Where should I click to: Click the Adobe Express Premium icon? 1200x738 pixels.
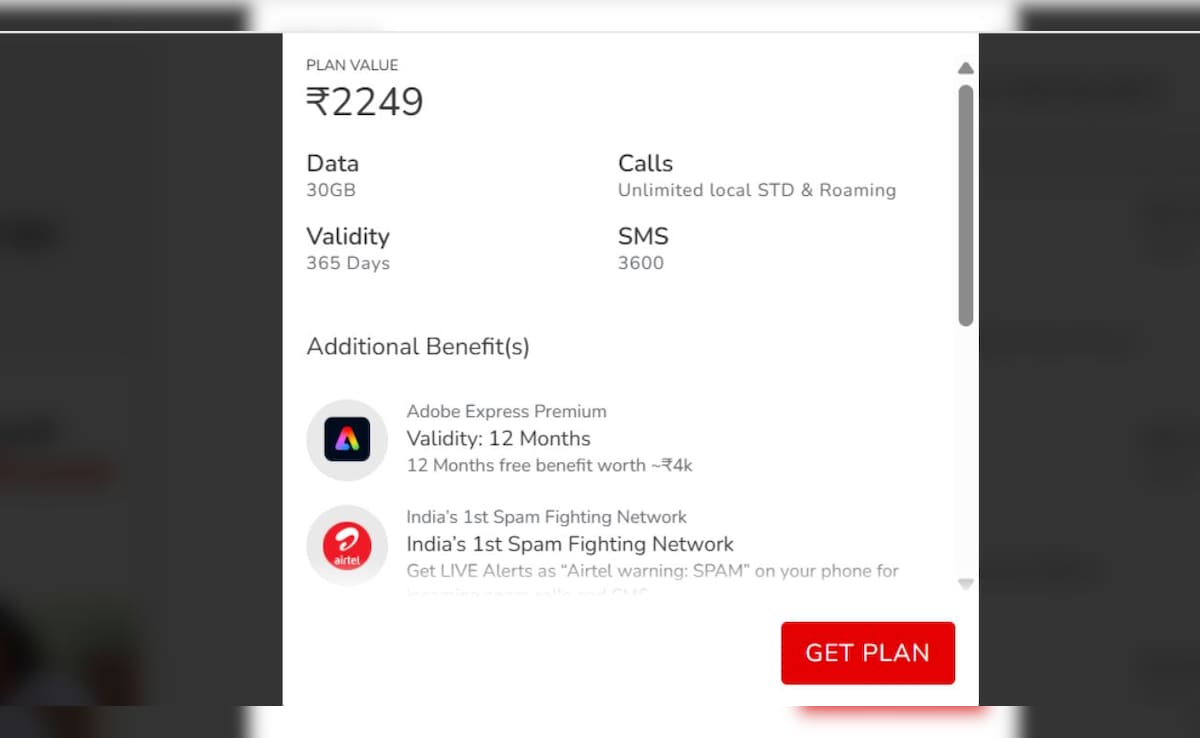pos(347,440)
